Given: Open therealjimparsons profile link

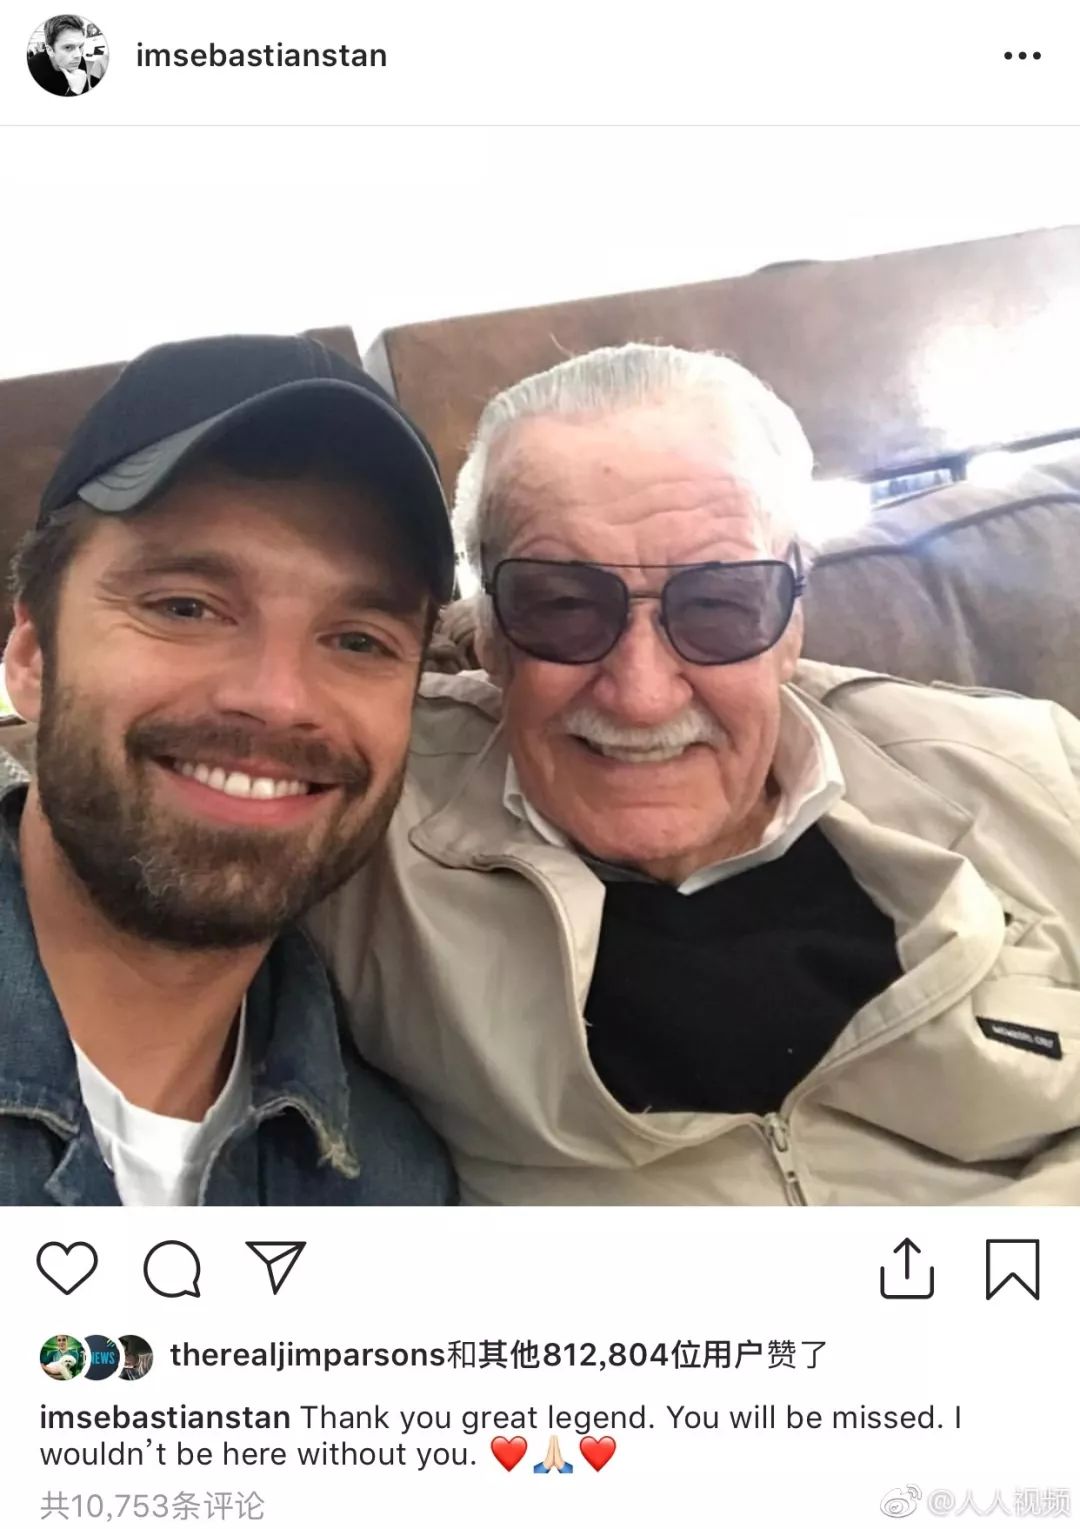Looking at the screenshot, I should click(x=307, y=1355).
